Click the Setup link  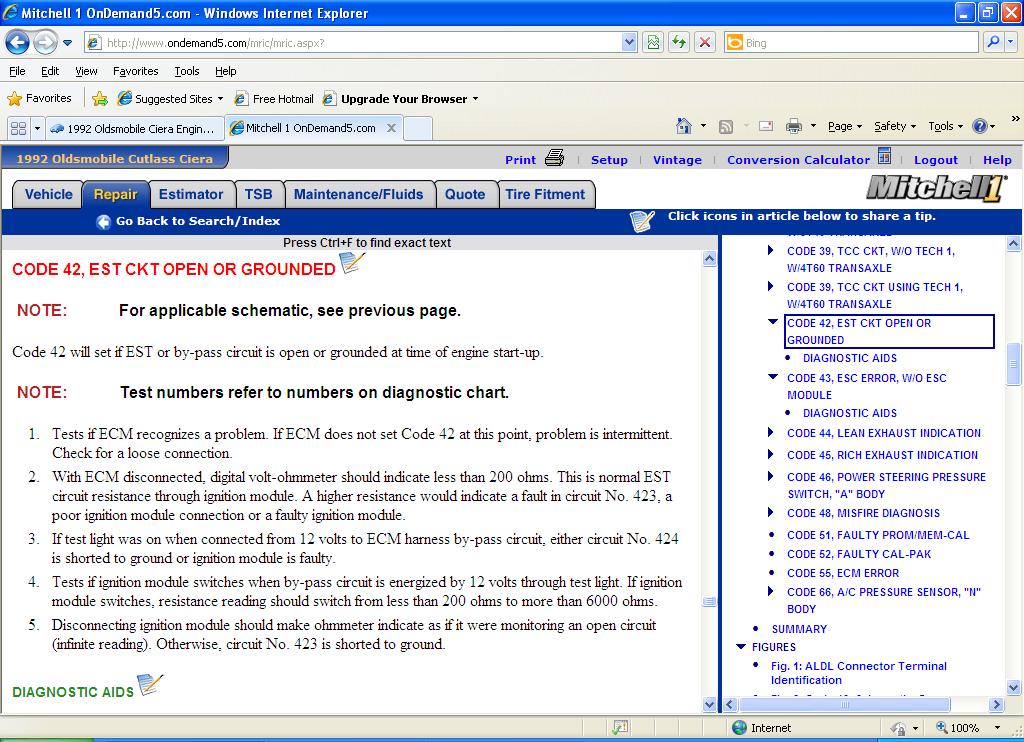[609, 159]
